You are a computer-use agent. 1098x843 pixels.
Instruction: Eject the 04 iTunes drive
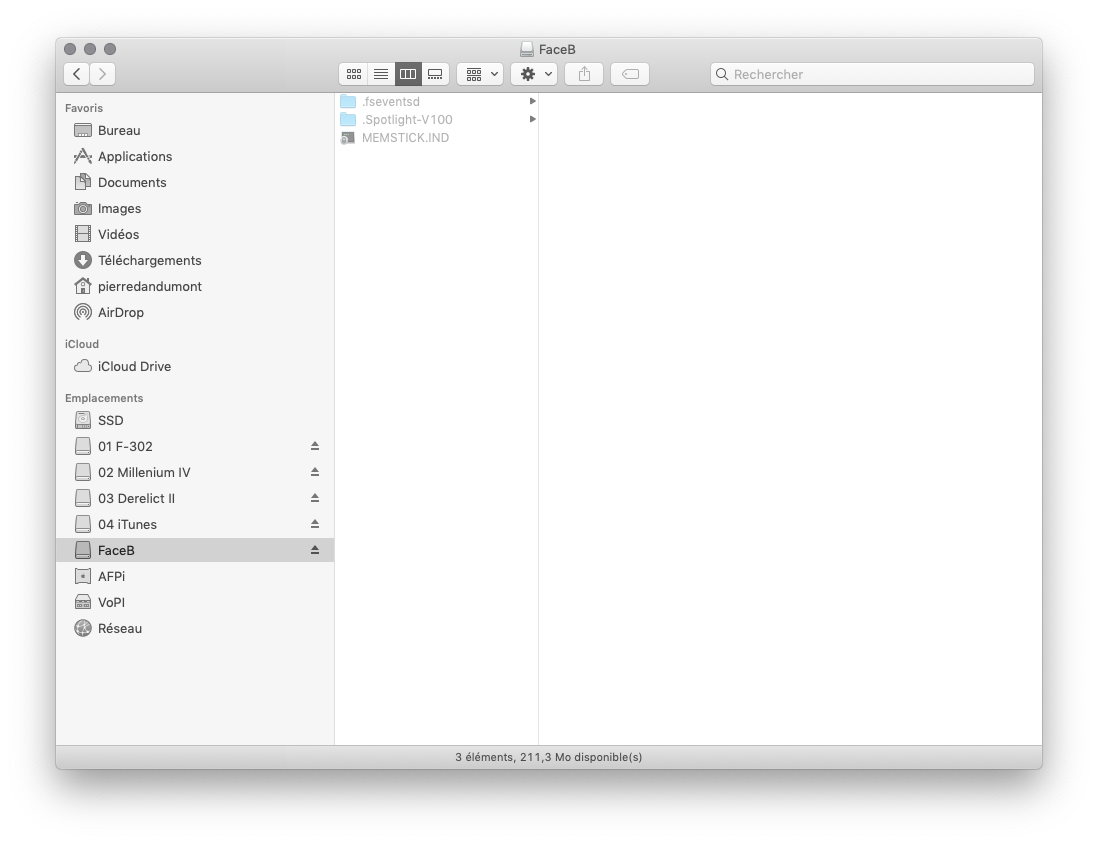click(x=315, y=524)
